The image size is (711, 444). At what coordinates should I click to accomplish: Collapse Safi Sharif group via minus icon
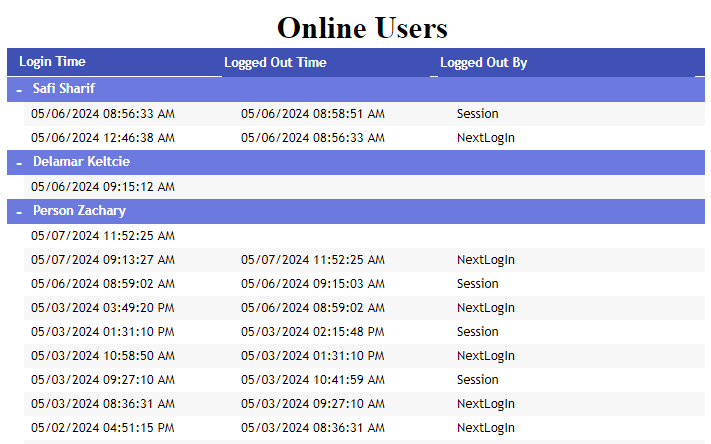19,89
